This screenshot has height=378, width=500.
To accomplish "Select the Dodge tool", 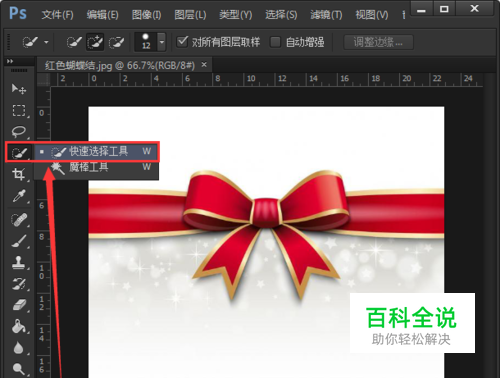I will pos(19,369).
